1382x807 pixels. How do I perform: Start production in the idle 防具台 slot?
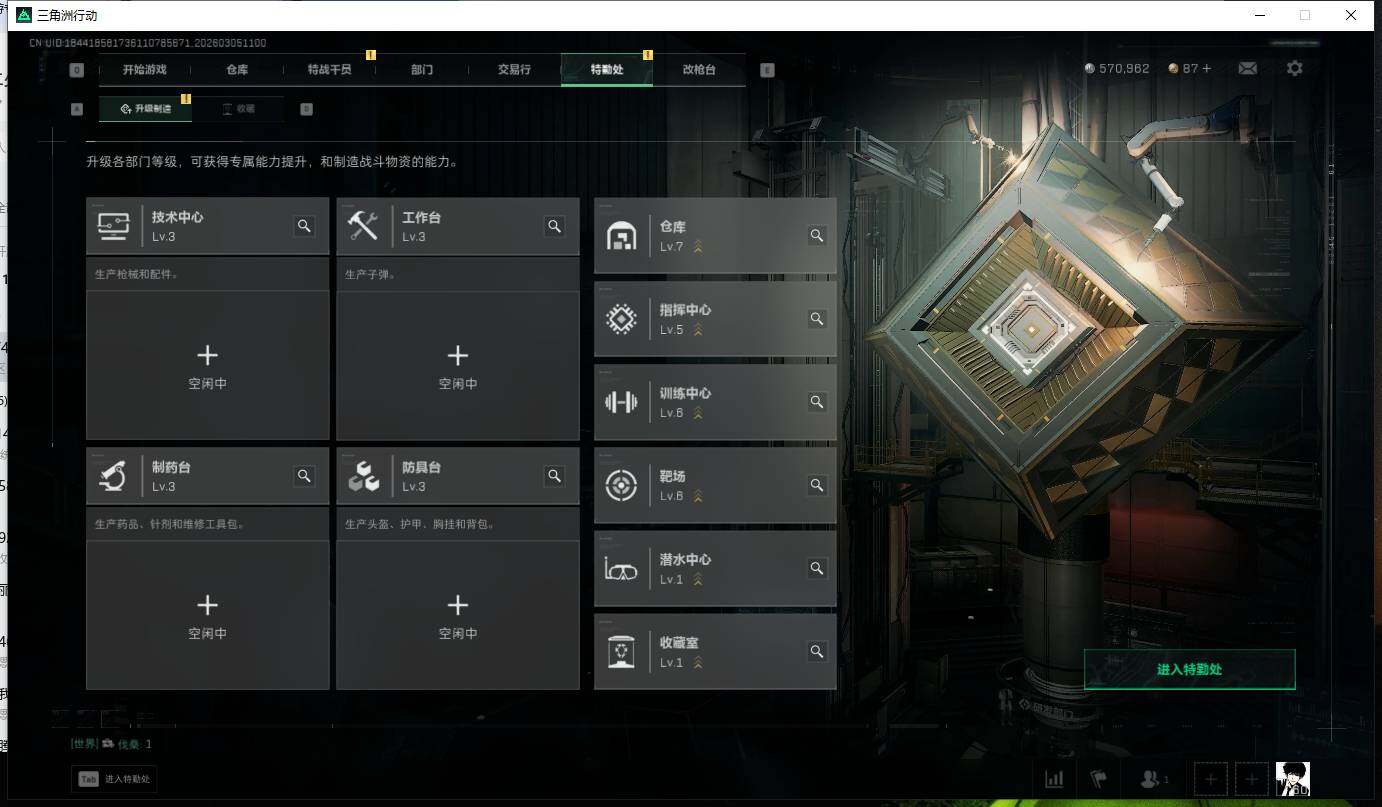click(458, 616)
